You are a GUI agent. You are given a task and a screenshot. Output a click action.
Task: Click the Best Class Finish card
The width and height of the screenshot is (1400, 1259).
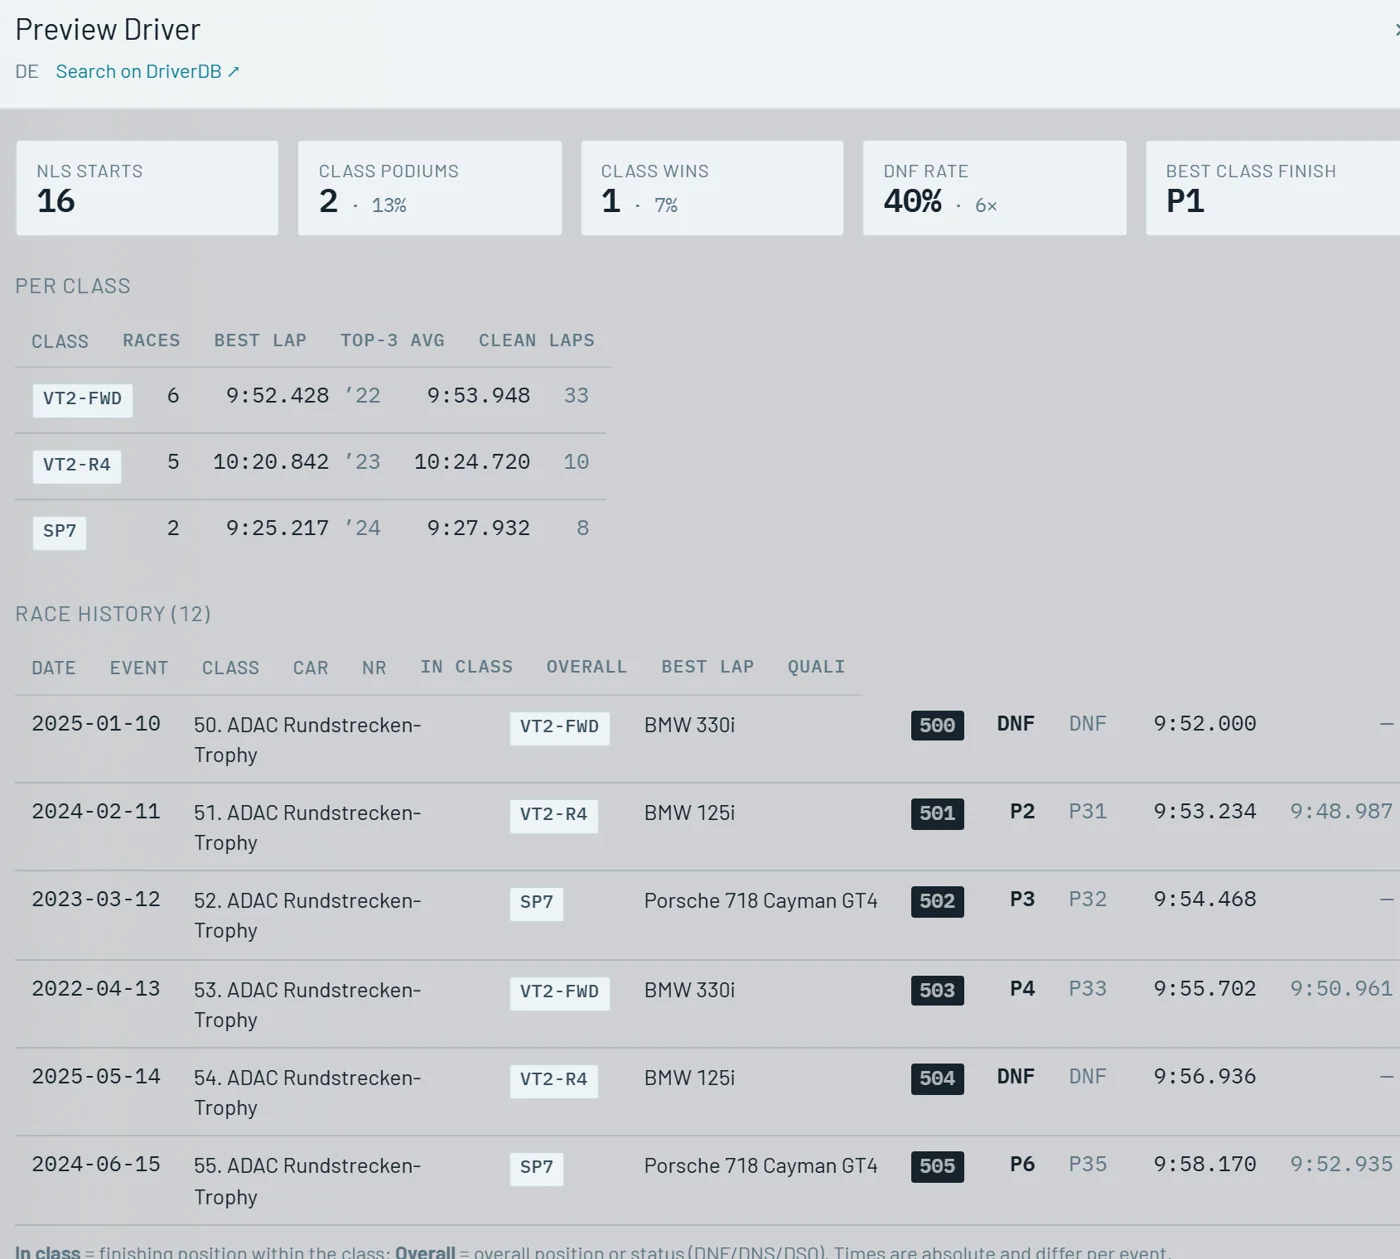pos(1273,188)
